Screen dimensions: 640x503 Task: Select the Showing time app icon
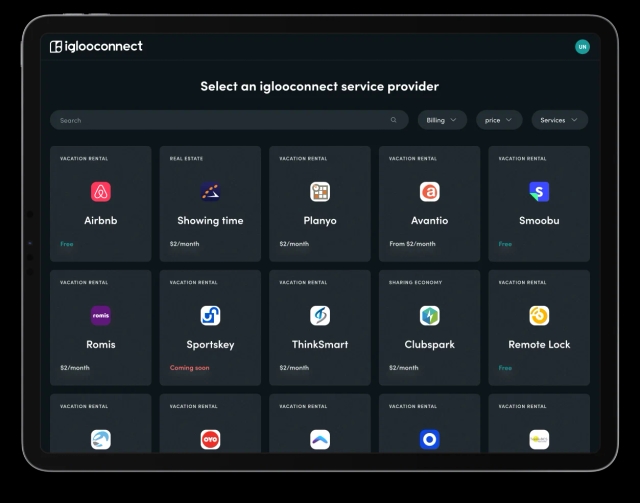(210, 192)
